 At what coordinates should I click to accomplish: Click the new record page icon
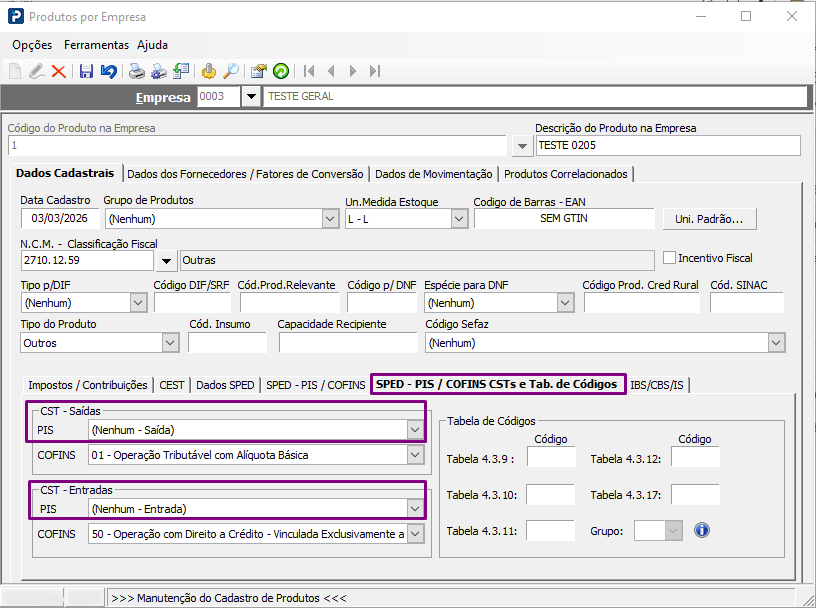15,71
